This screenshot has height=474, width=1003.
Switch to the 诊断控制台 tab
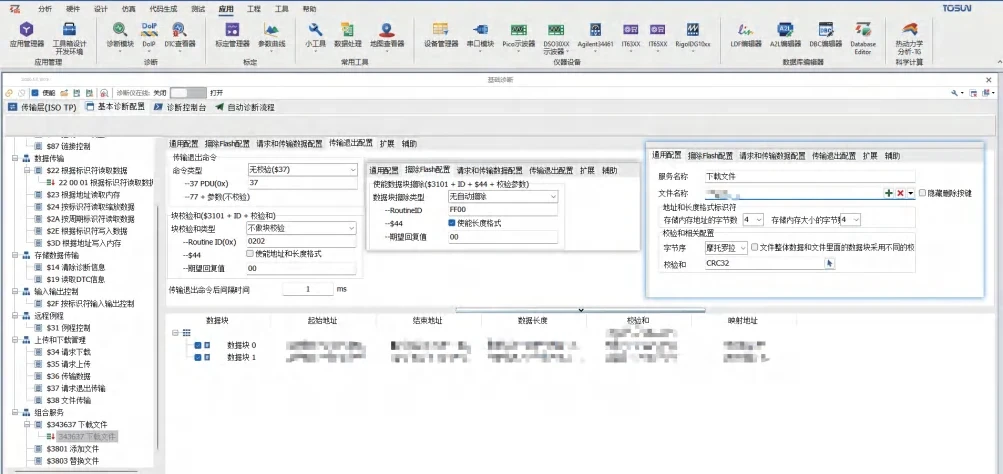pos(180,107)
